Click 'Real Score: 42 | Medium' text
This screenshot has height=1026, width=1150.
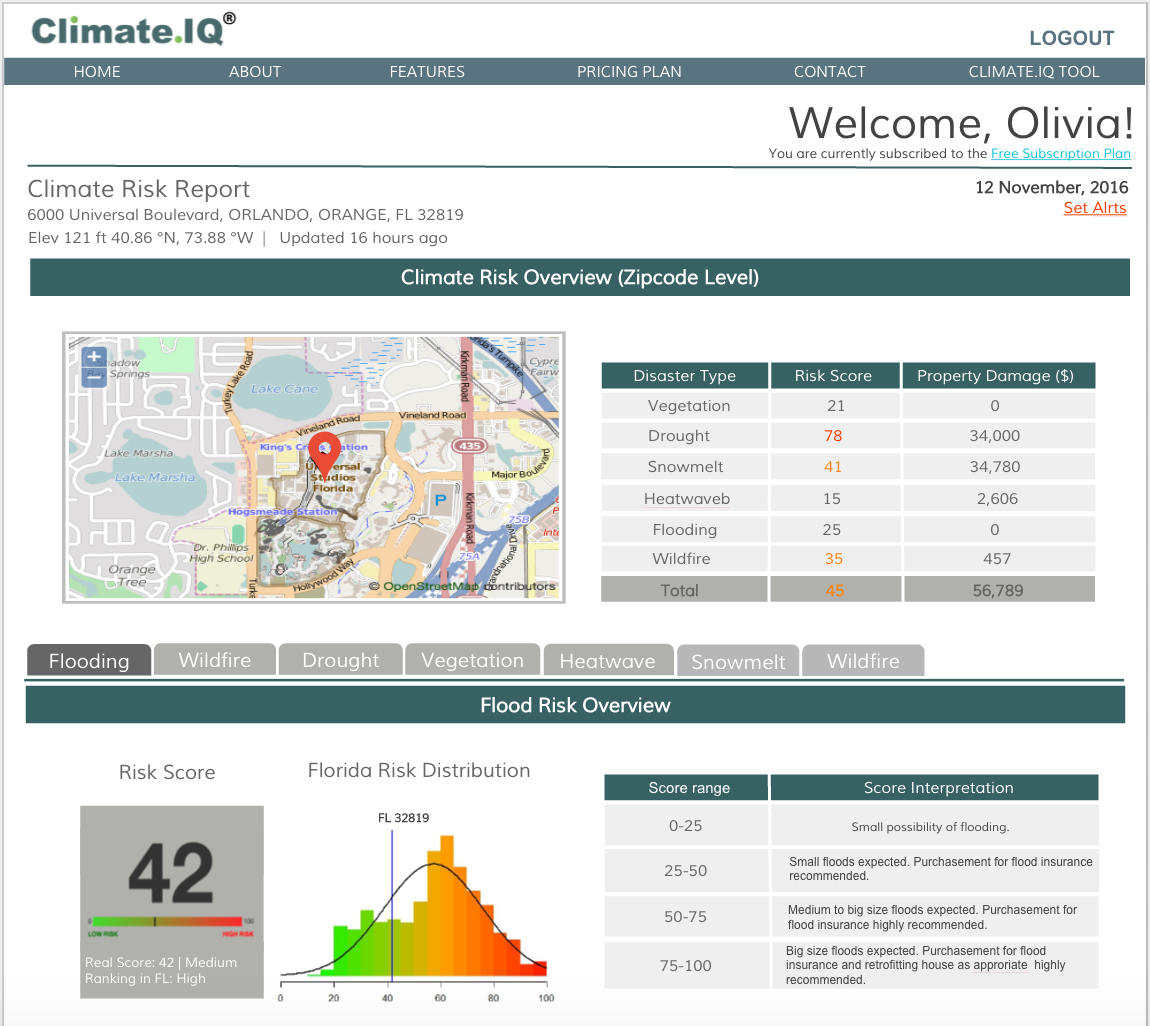click(161, 962)
